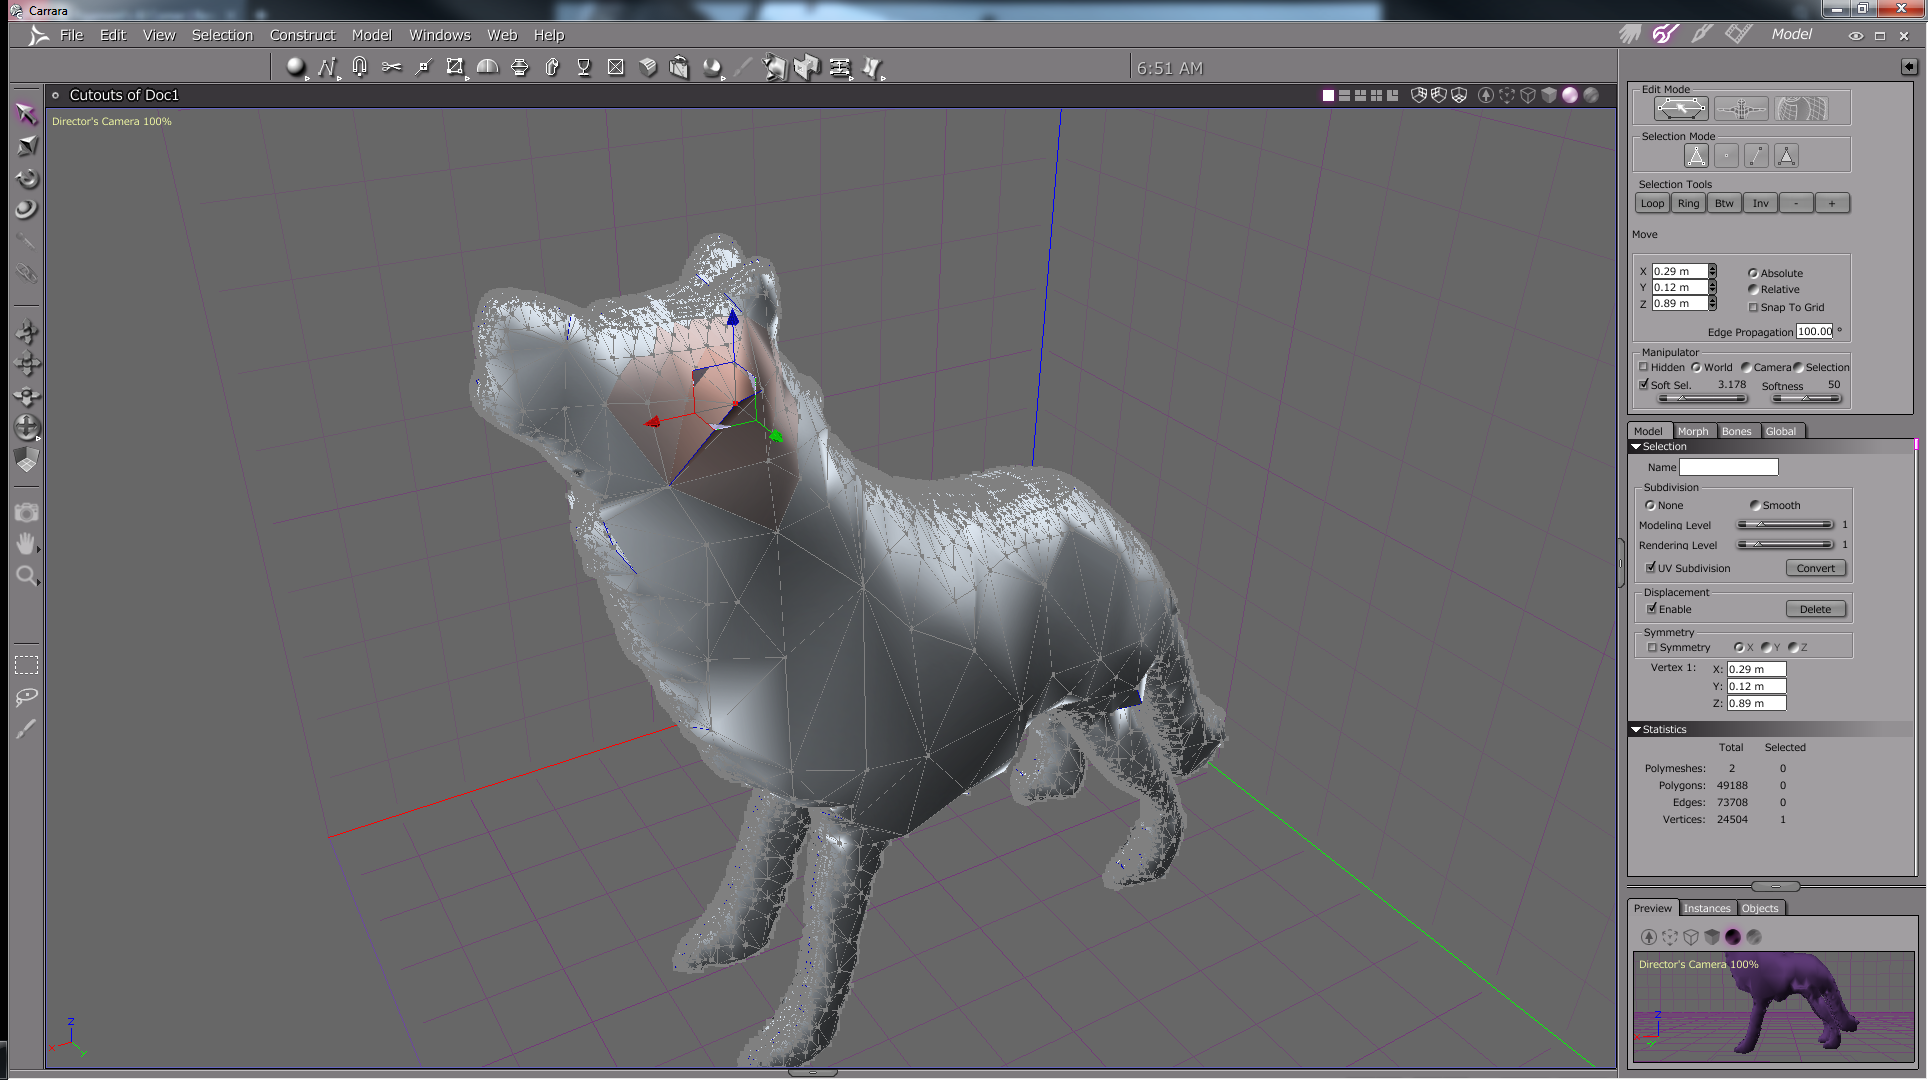Click the X move value stepper arrows
Screen dimensions: 1928x1080
1712,271
